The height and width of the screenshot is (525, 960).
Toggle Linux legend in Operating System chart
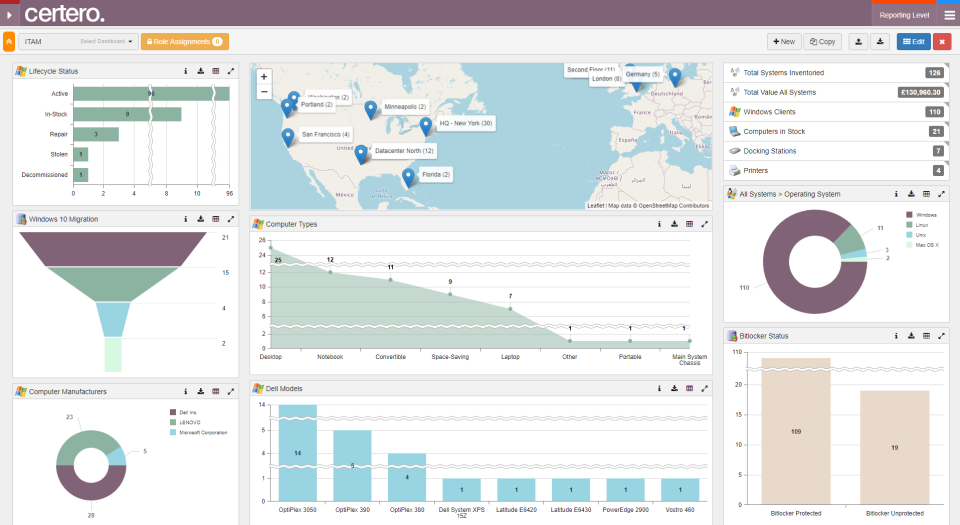point(917,225)
